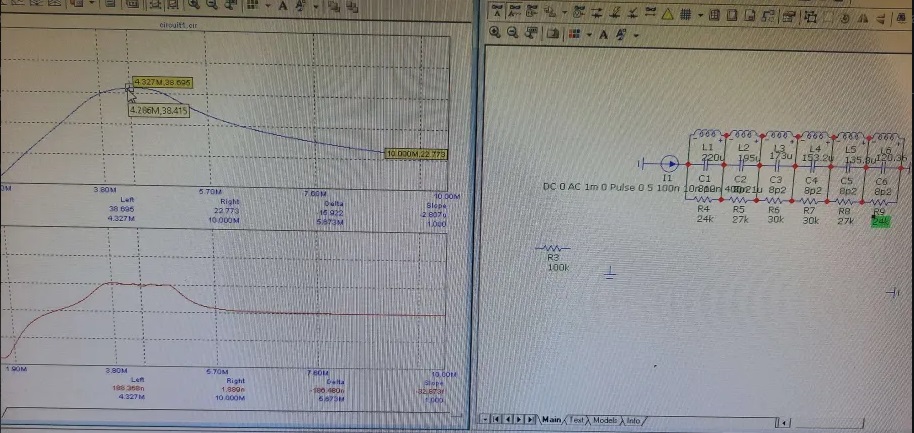This screenshot has height=433, width=914.
Task: Switch to the Text tab
Action: pyautogui.click(x=577, y=420)
